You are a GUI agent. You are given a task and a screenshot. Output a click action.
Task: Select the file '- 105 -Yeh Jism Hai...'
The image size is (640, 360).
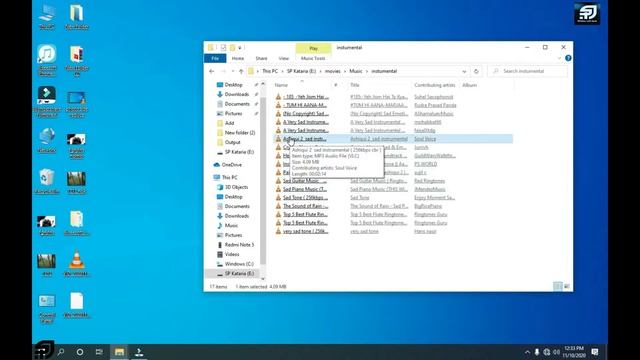point(306,97)
